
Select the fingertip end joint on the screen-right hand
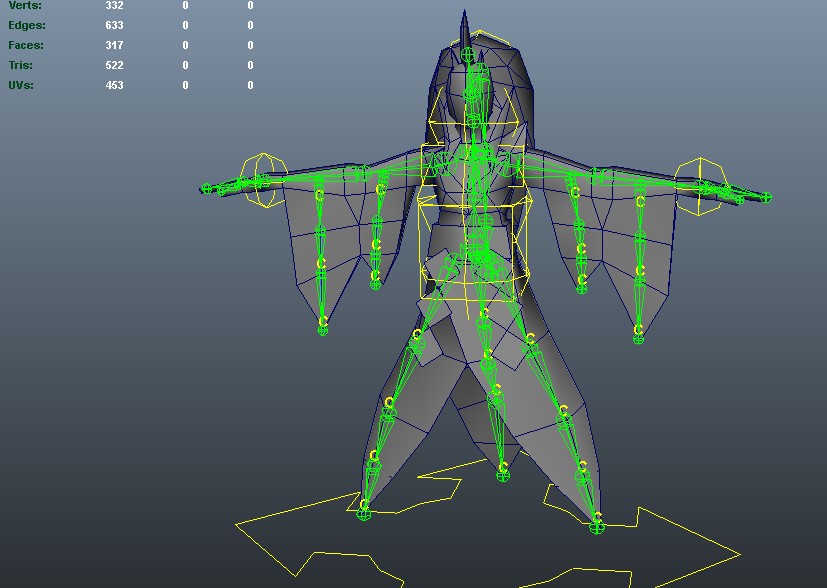tap(766, 197)
